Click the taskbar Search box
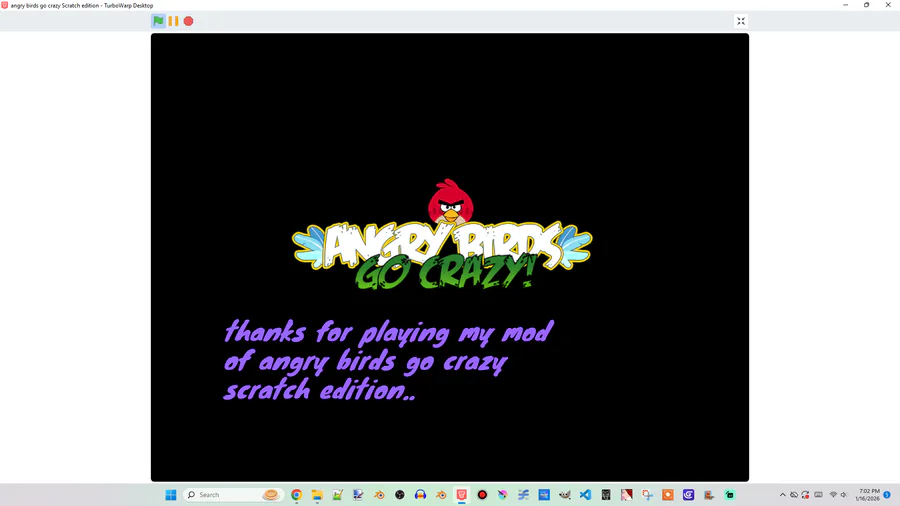Image resolution: width=900 pixels, height=506 pixels. (x=234, y=495)
